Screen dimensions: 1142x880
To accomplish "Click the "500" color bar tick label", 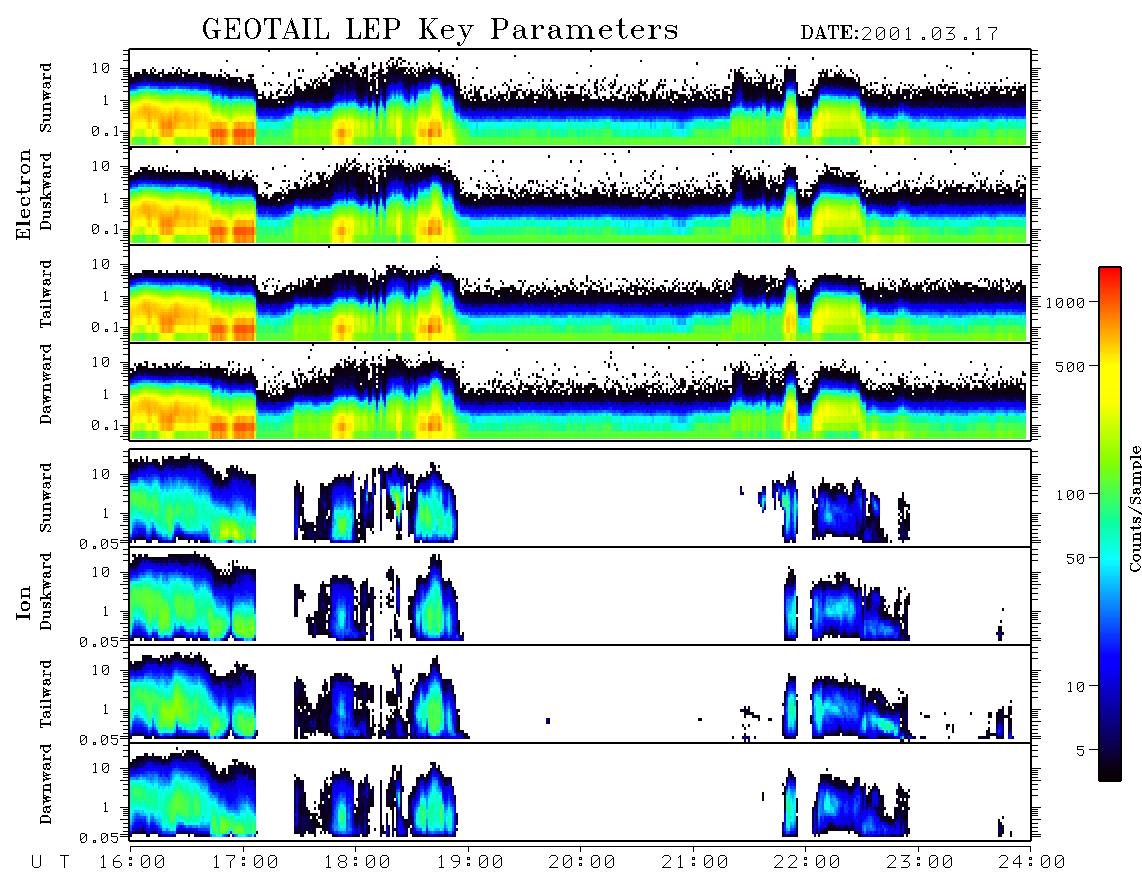I will (x=1070, y=366).
